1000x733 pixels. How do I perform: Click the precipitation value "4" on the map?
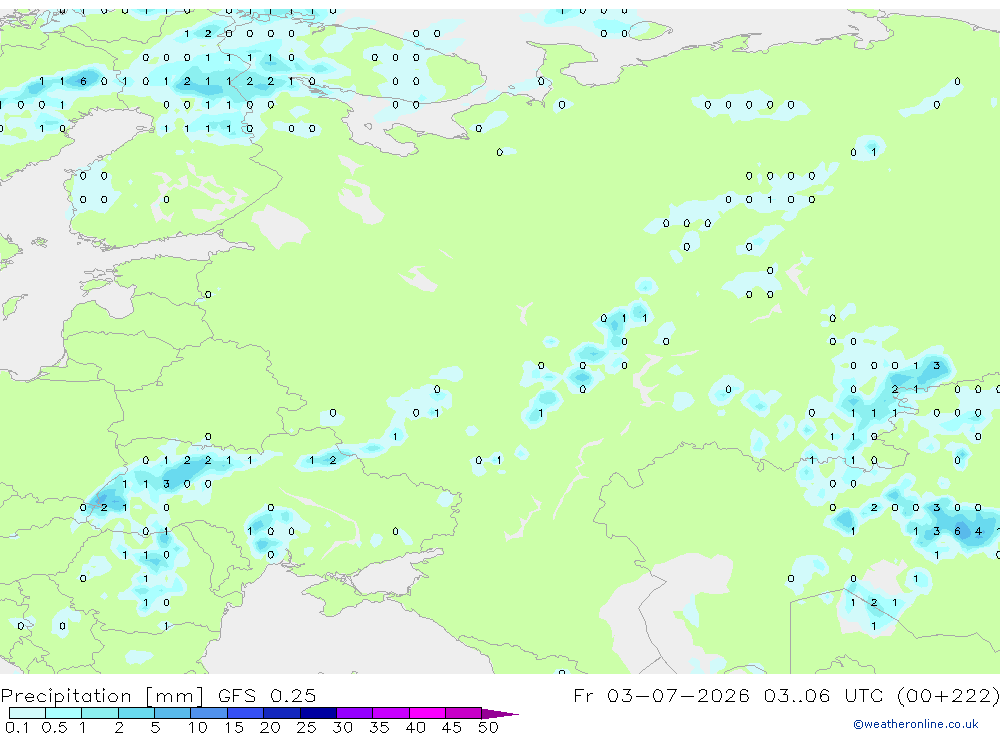[x=978, y=531]
